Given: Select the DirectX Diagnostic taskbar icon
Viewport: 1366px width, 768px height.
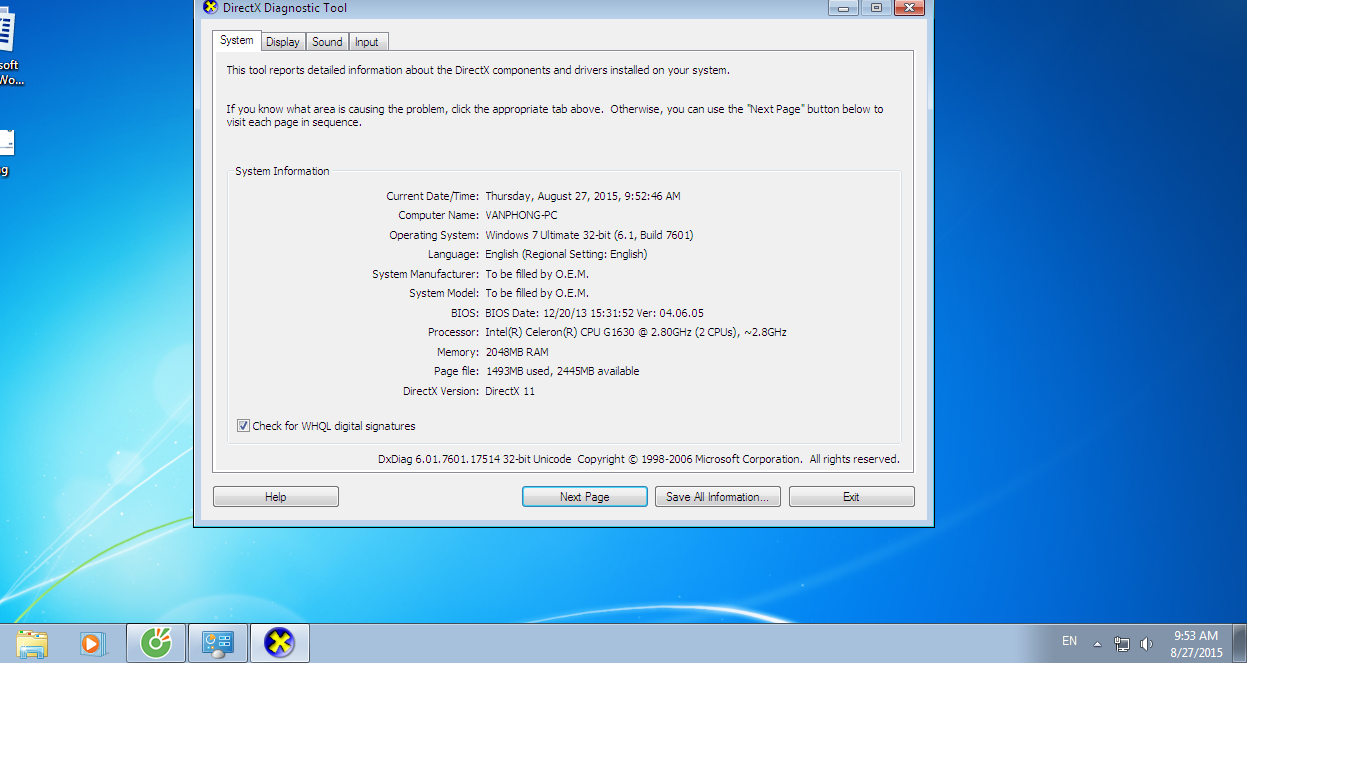Looking at the screenshot, I should 279,643.
